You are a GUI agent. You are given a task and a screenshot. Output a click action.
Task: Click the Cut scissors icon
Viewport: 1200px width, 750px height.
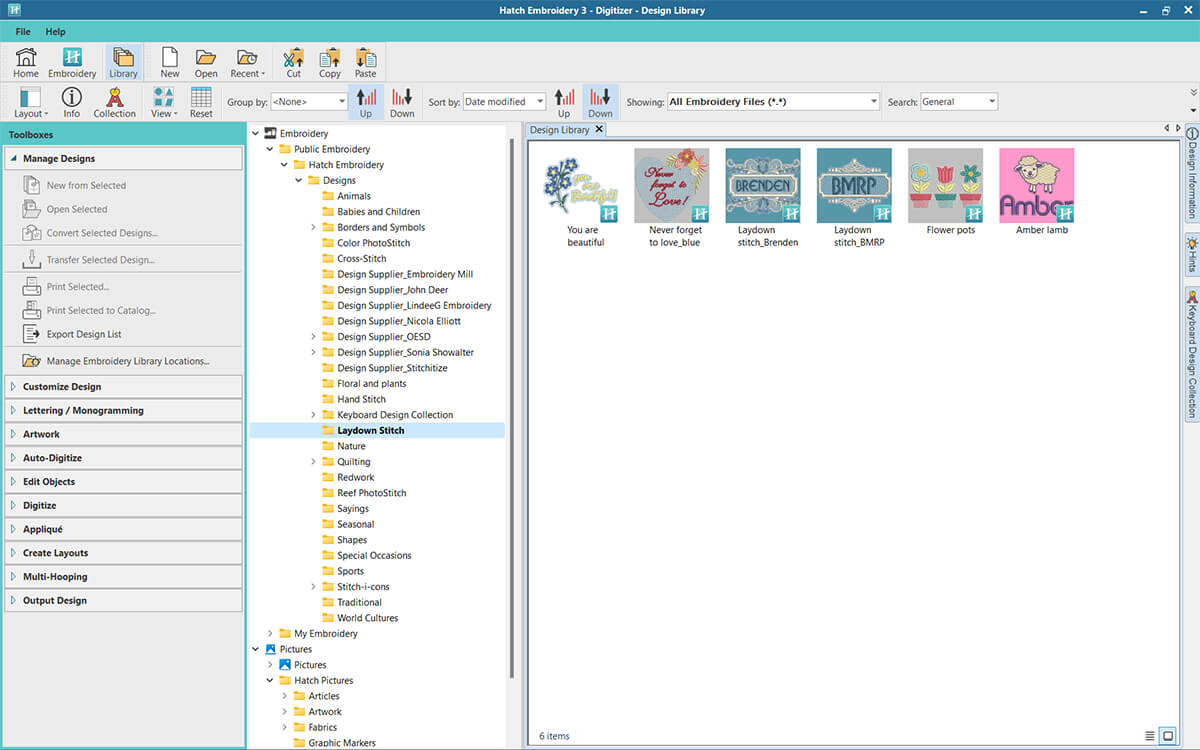click(293, 61)
